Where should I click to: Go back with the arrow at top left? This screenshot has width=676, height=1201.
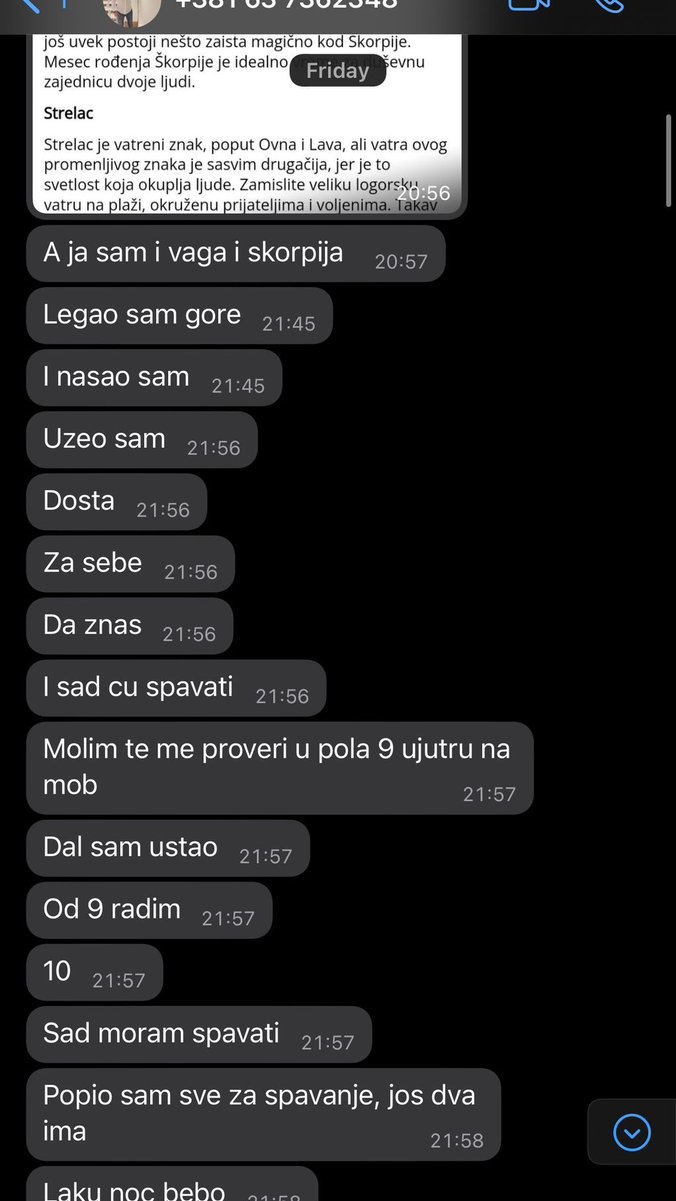[30, 5]
